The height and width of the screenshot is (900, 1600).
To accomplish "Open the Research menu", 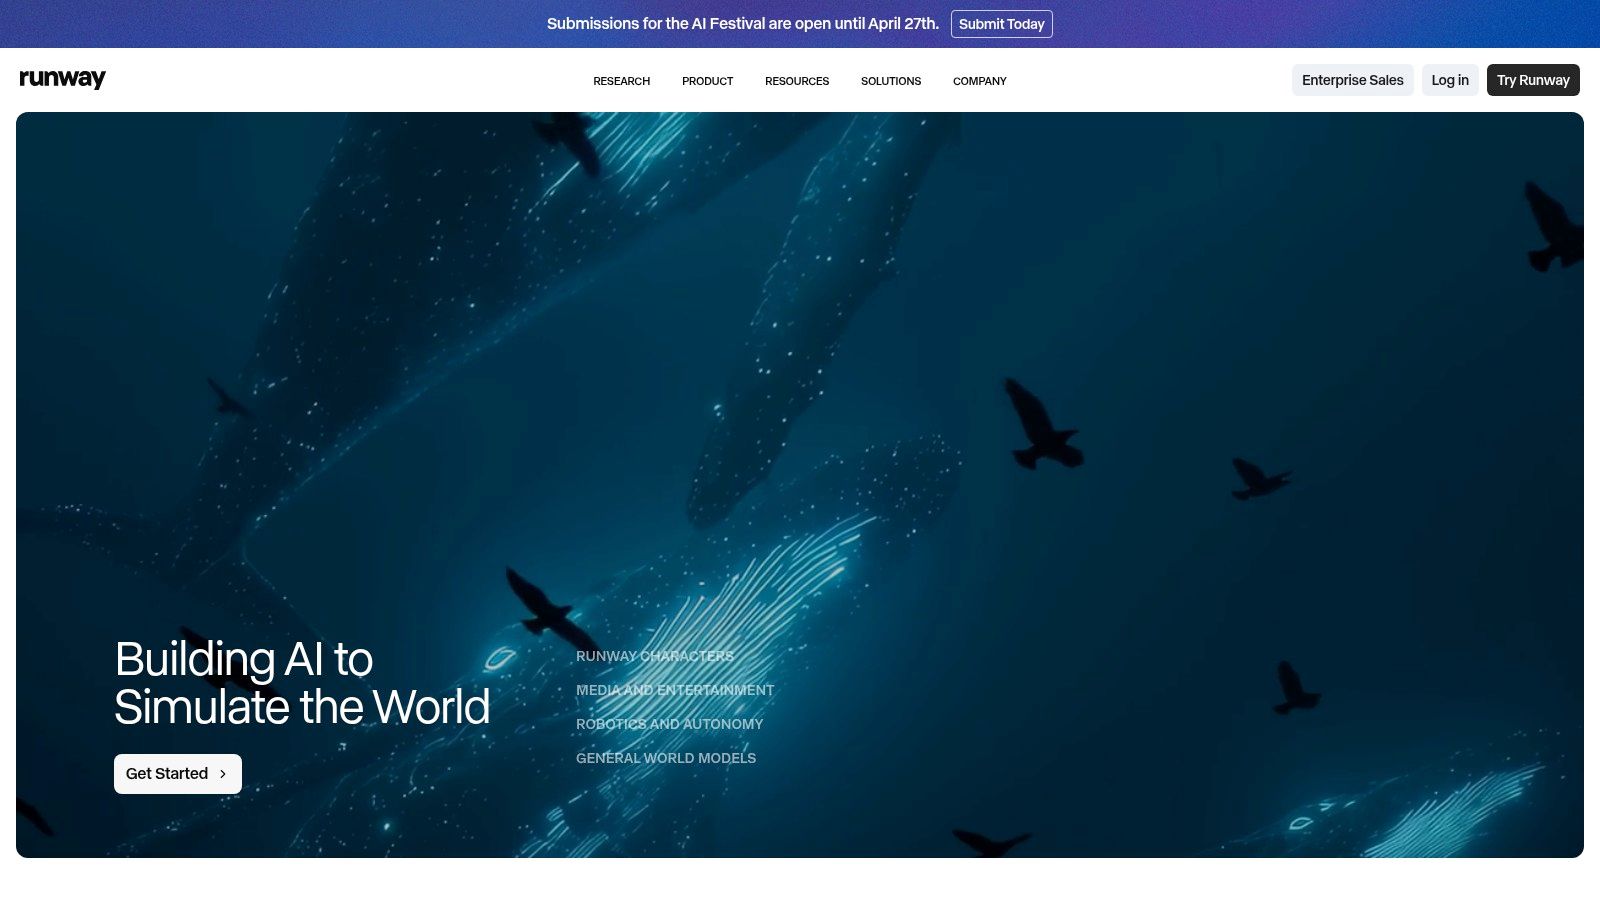I will [621, 81].
